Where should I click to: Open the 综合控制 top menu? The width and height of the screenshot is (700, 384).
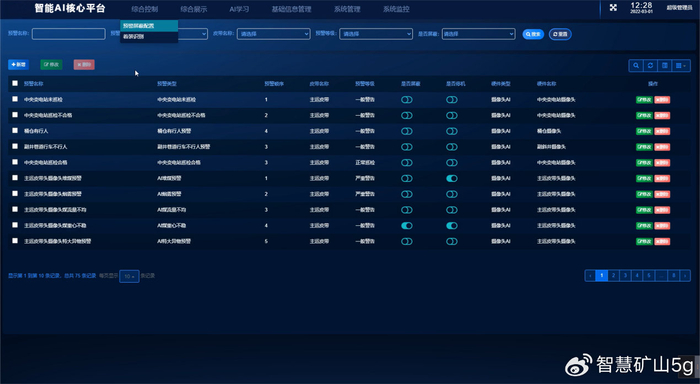coord(145,9)
